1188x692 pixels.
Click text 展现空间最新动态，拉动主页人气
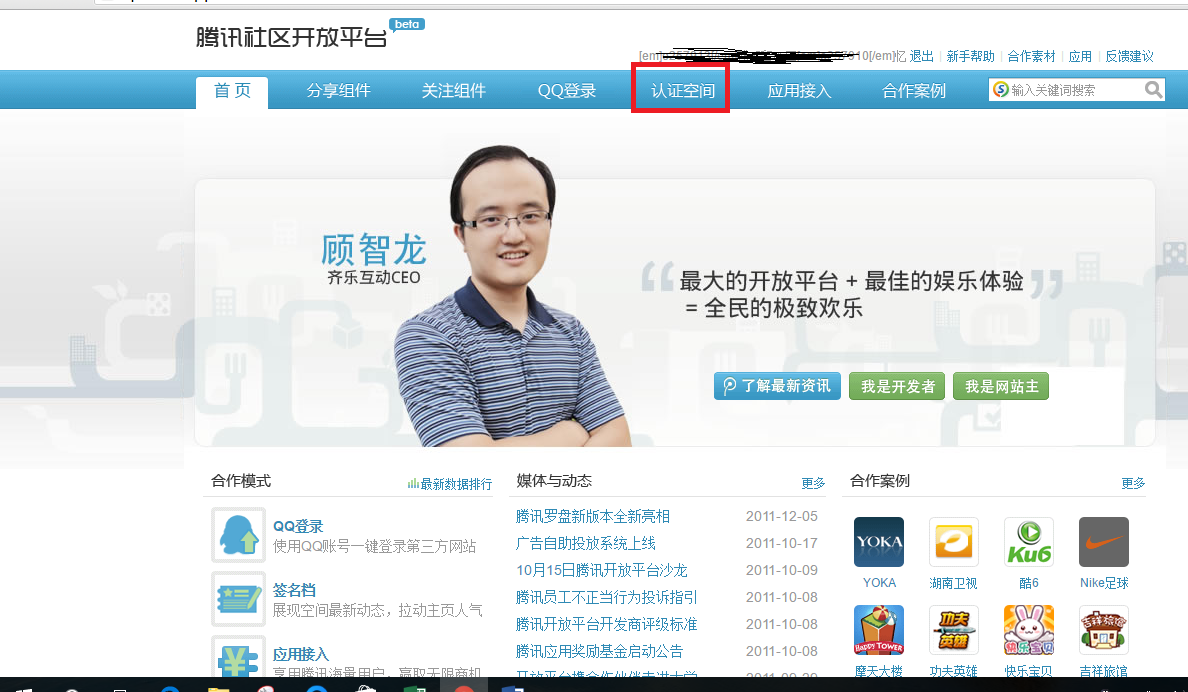pos(377,610)
